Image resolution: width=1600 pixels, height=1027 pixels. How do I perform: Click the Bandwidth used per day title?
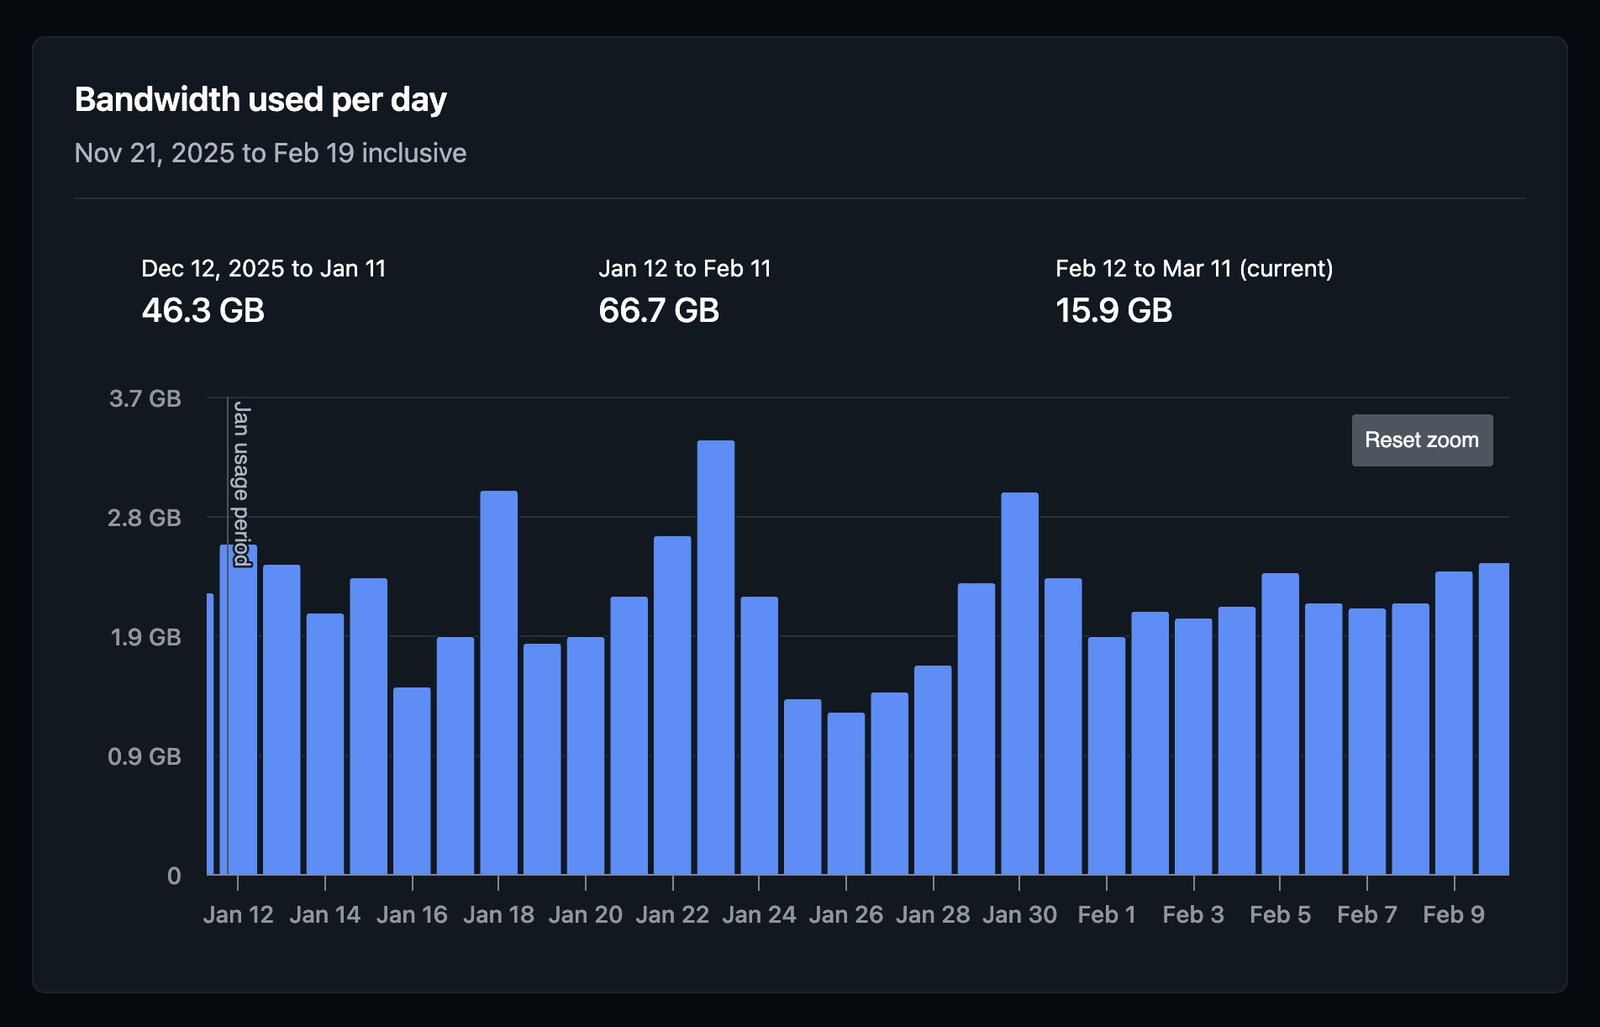261,99
